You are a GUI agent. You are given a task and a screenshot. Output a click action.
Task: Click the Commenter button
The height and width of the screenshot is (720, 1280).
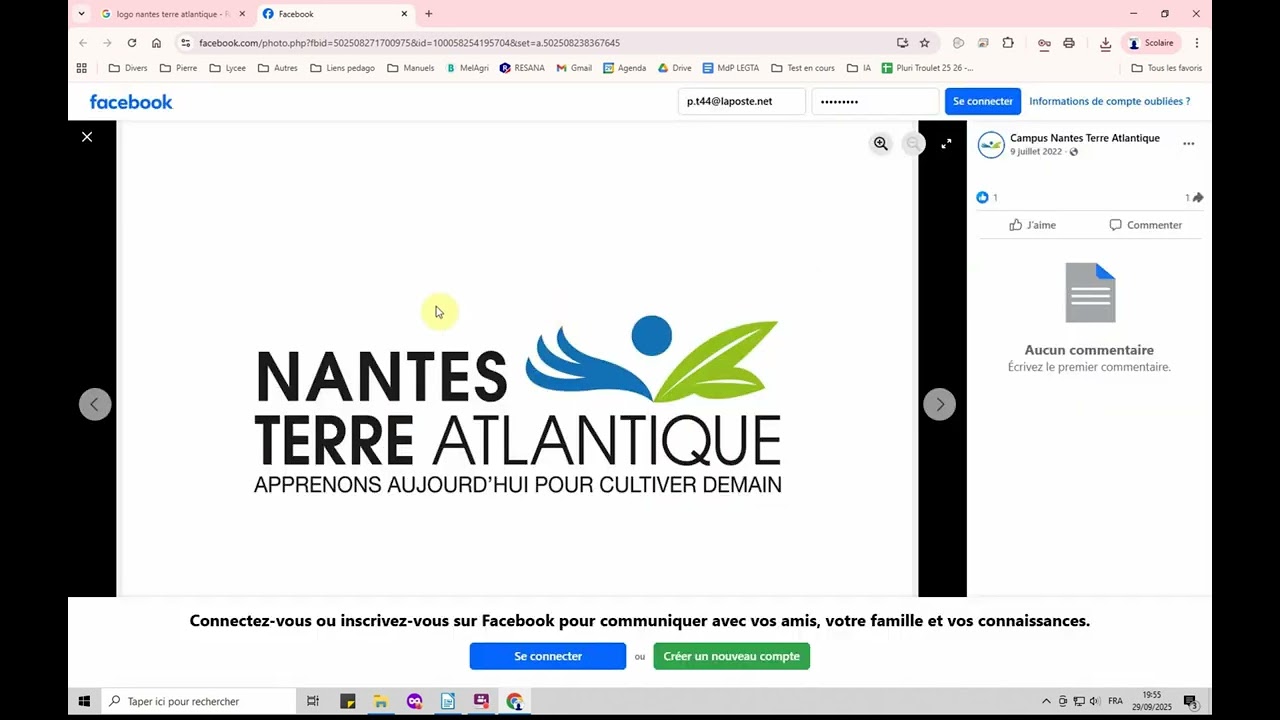[1146, 225]
